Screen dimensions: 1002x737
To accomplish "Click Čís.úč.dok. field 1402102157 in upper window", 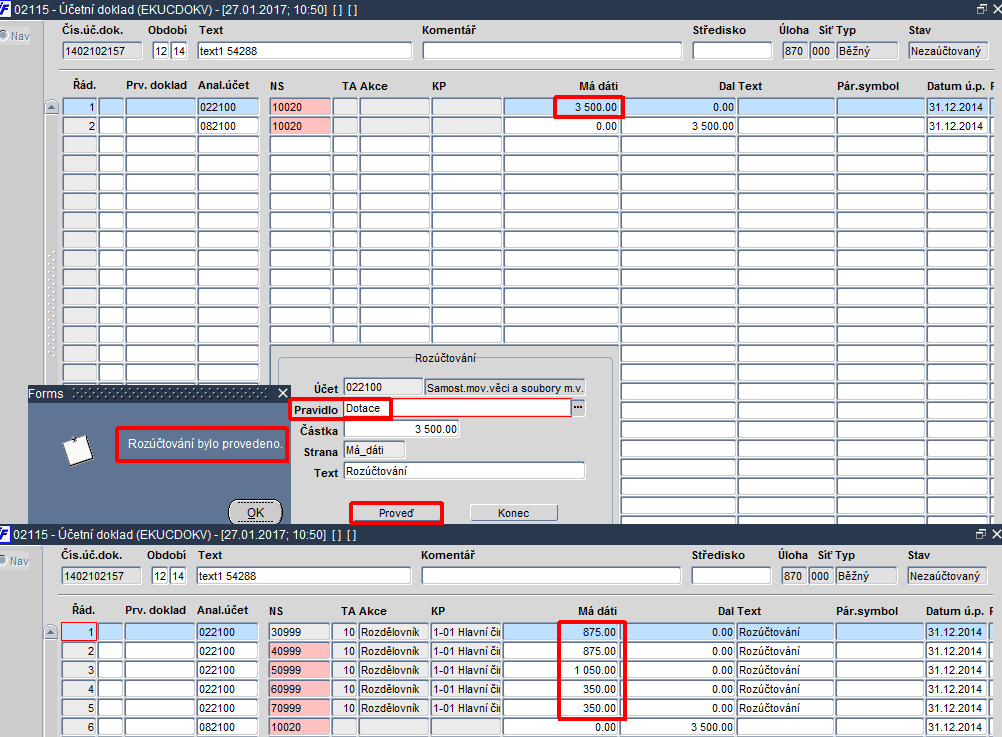I will coord(102,50).
